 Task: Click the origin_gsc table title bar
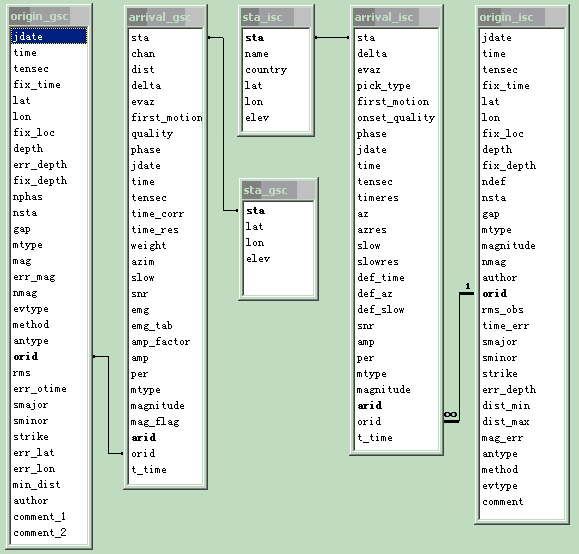point(49,16)
